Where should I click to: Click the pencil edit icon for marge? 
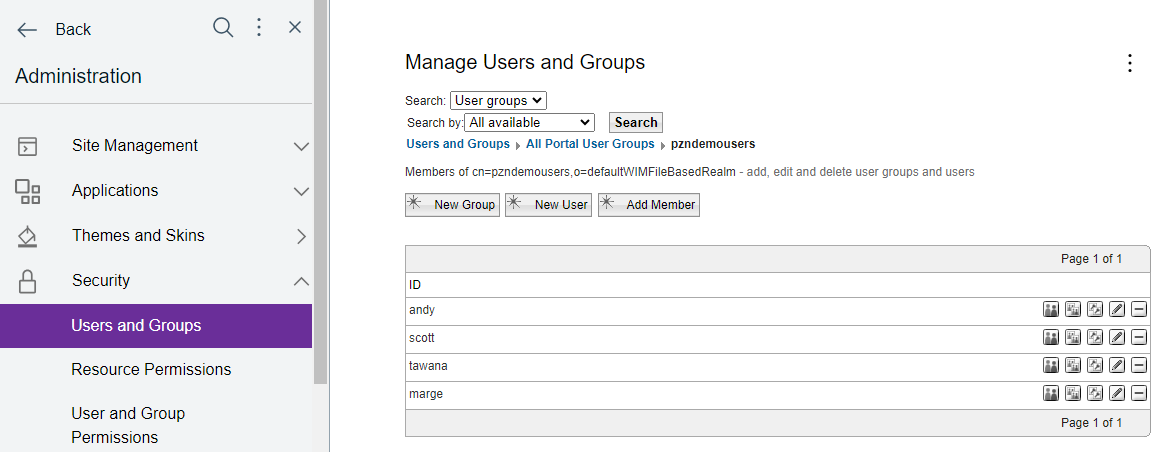tap(1117, 394)
